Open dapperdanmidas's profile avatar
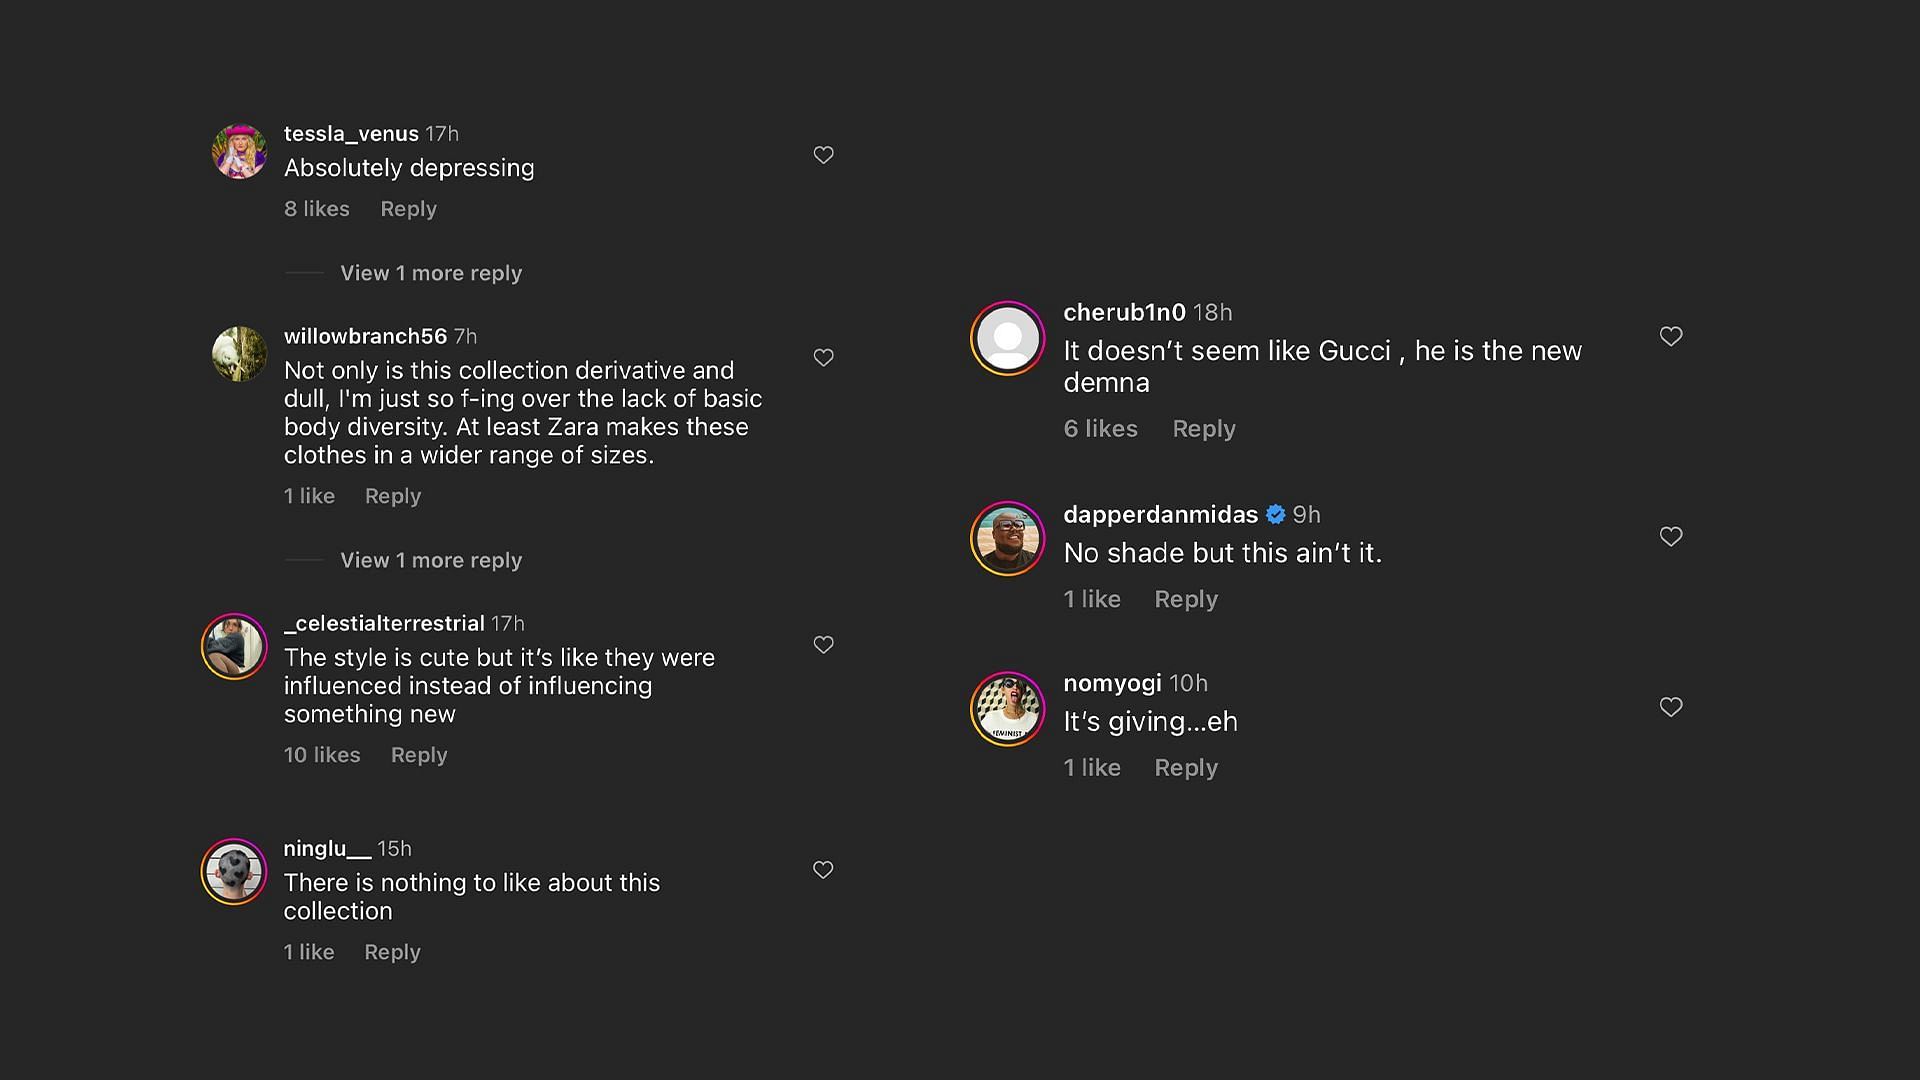1920x1080 pixels. (x=1007, y=538)
